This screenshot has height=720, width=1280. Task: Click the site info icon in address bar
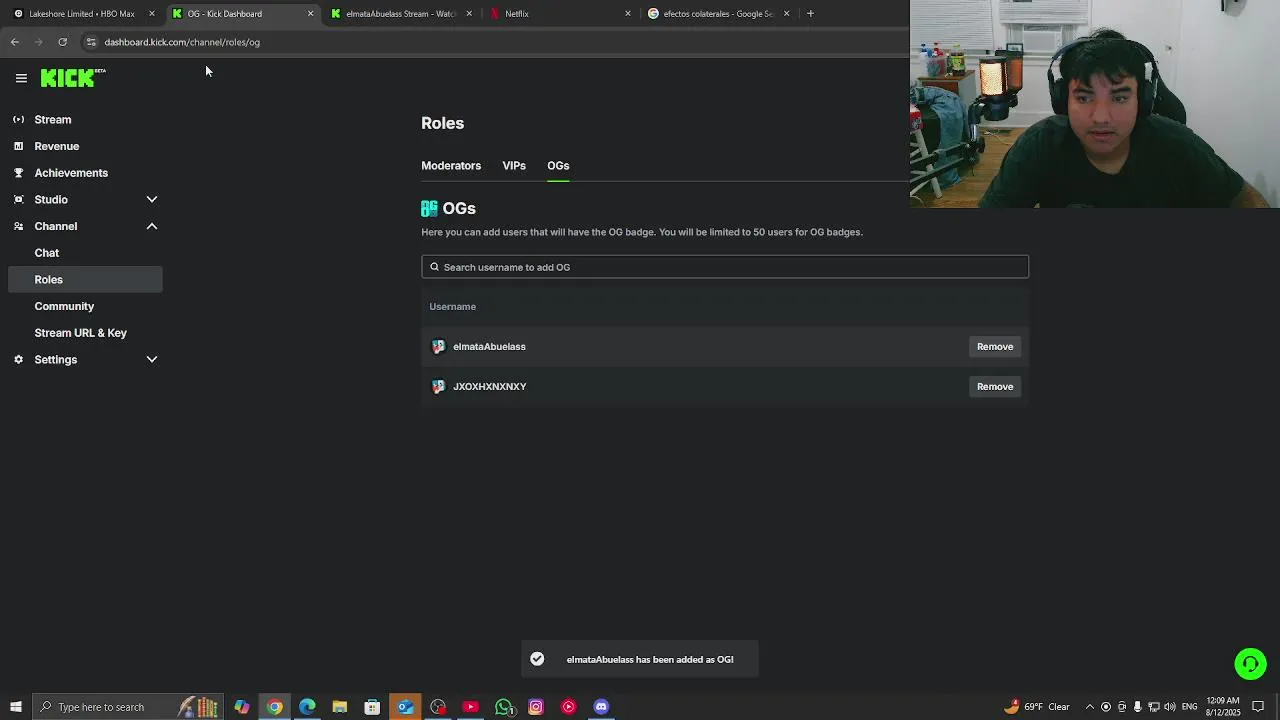(x=91, y=42)
